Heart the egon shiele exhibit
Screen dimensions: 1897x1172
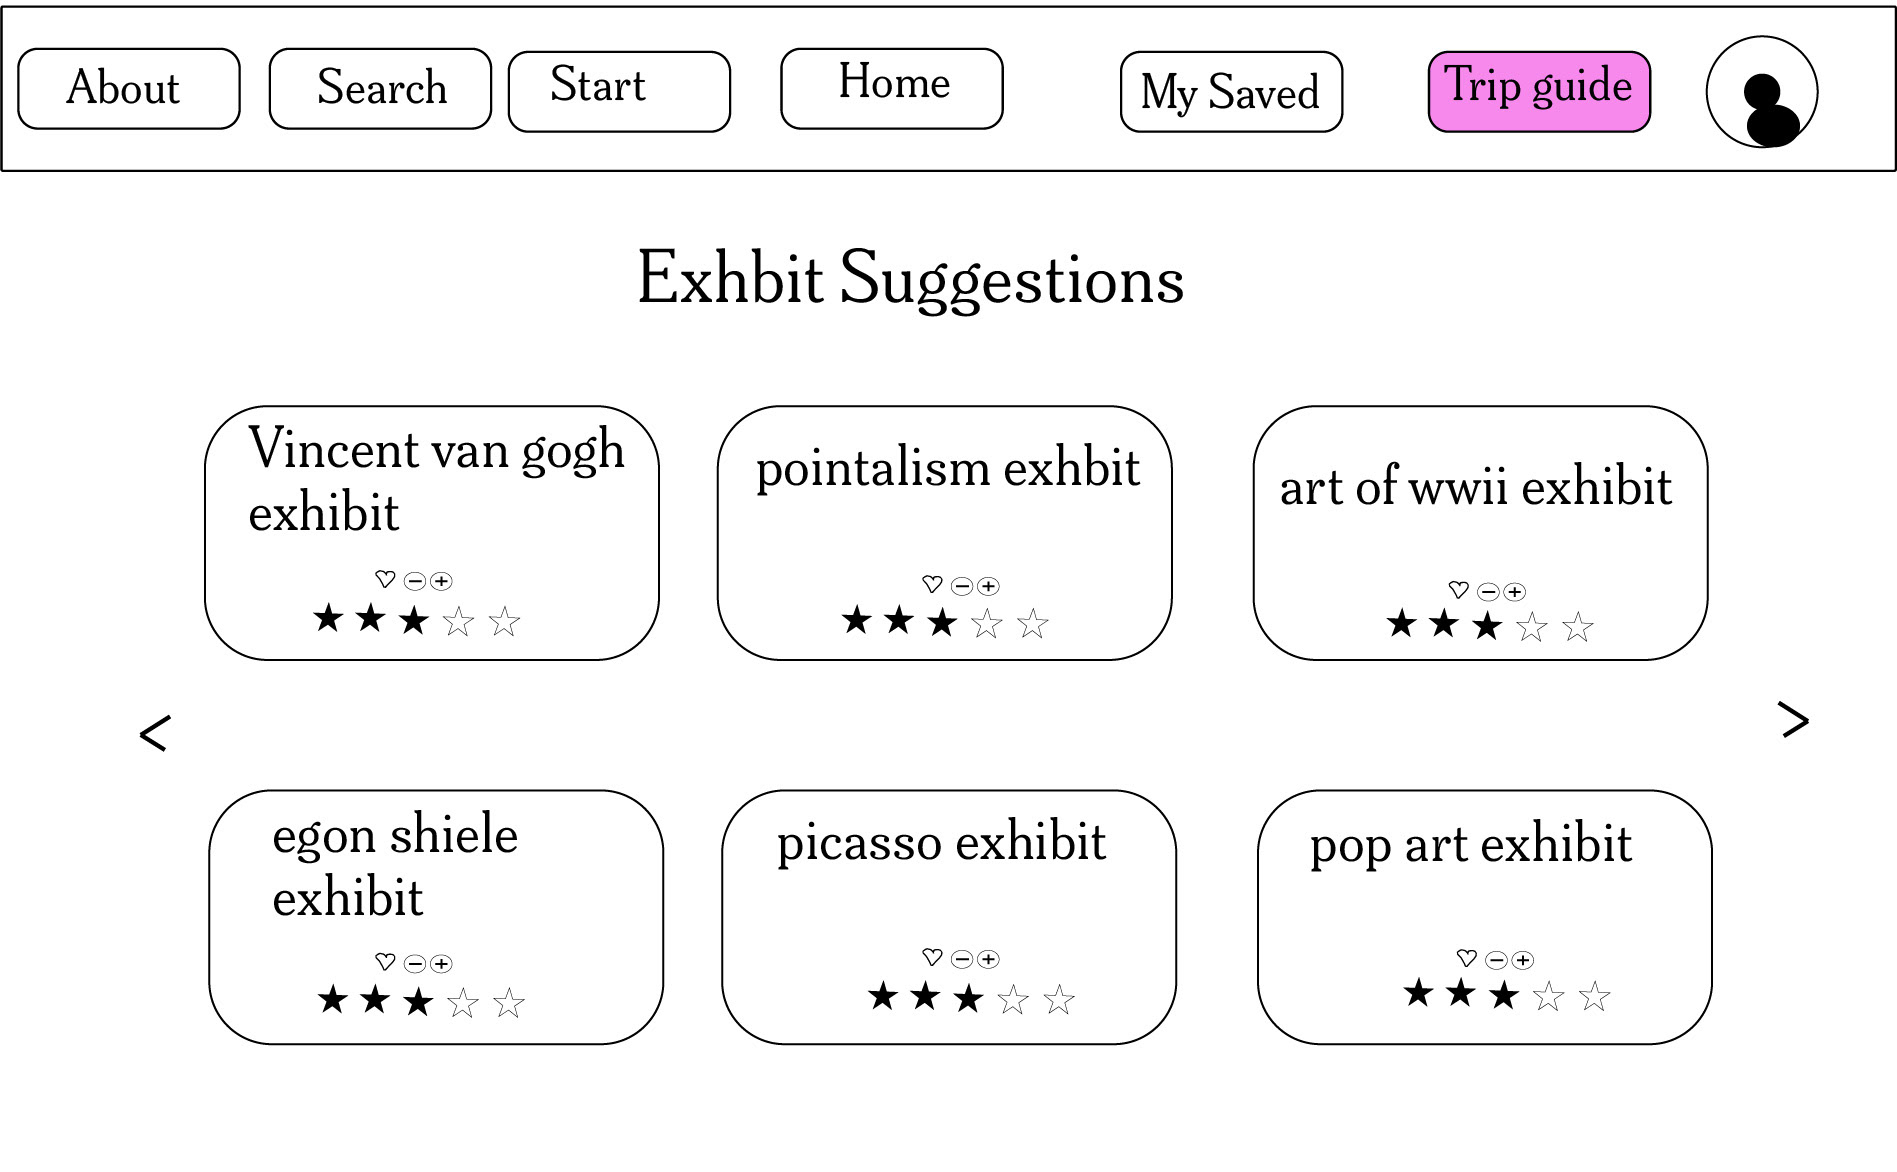tap(385, 961)
